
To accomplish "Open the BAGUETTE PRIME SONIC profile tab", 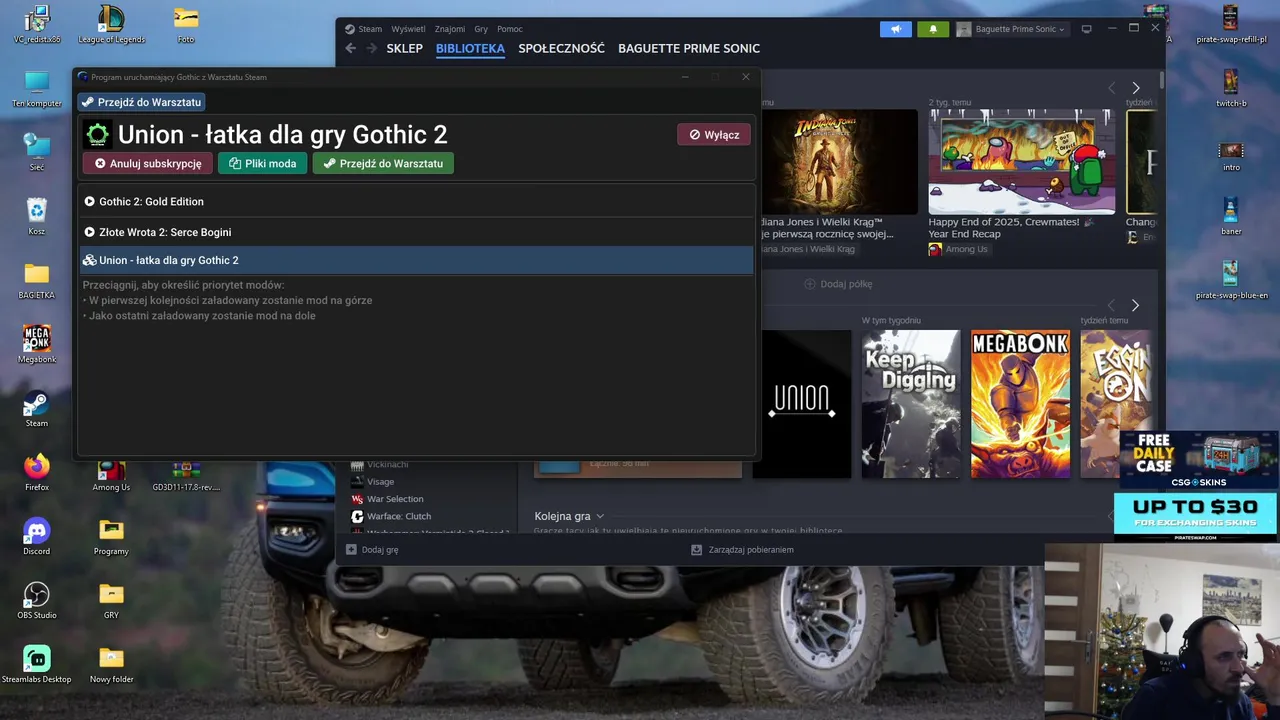I will click(x=689, y=48).
